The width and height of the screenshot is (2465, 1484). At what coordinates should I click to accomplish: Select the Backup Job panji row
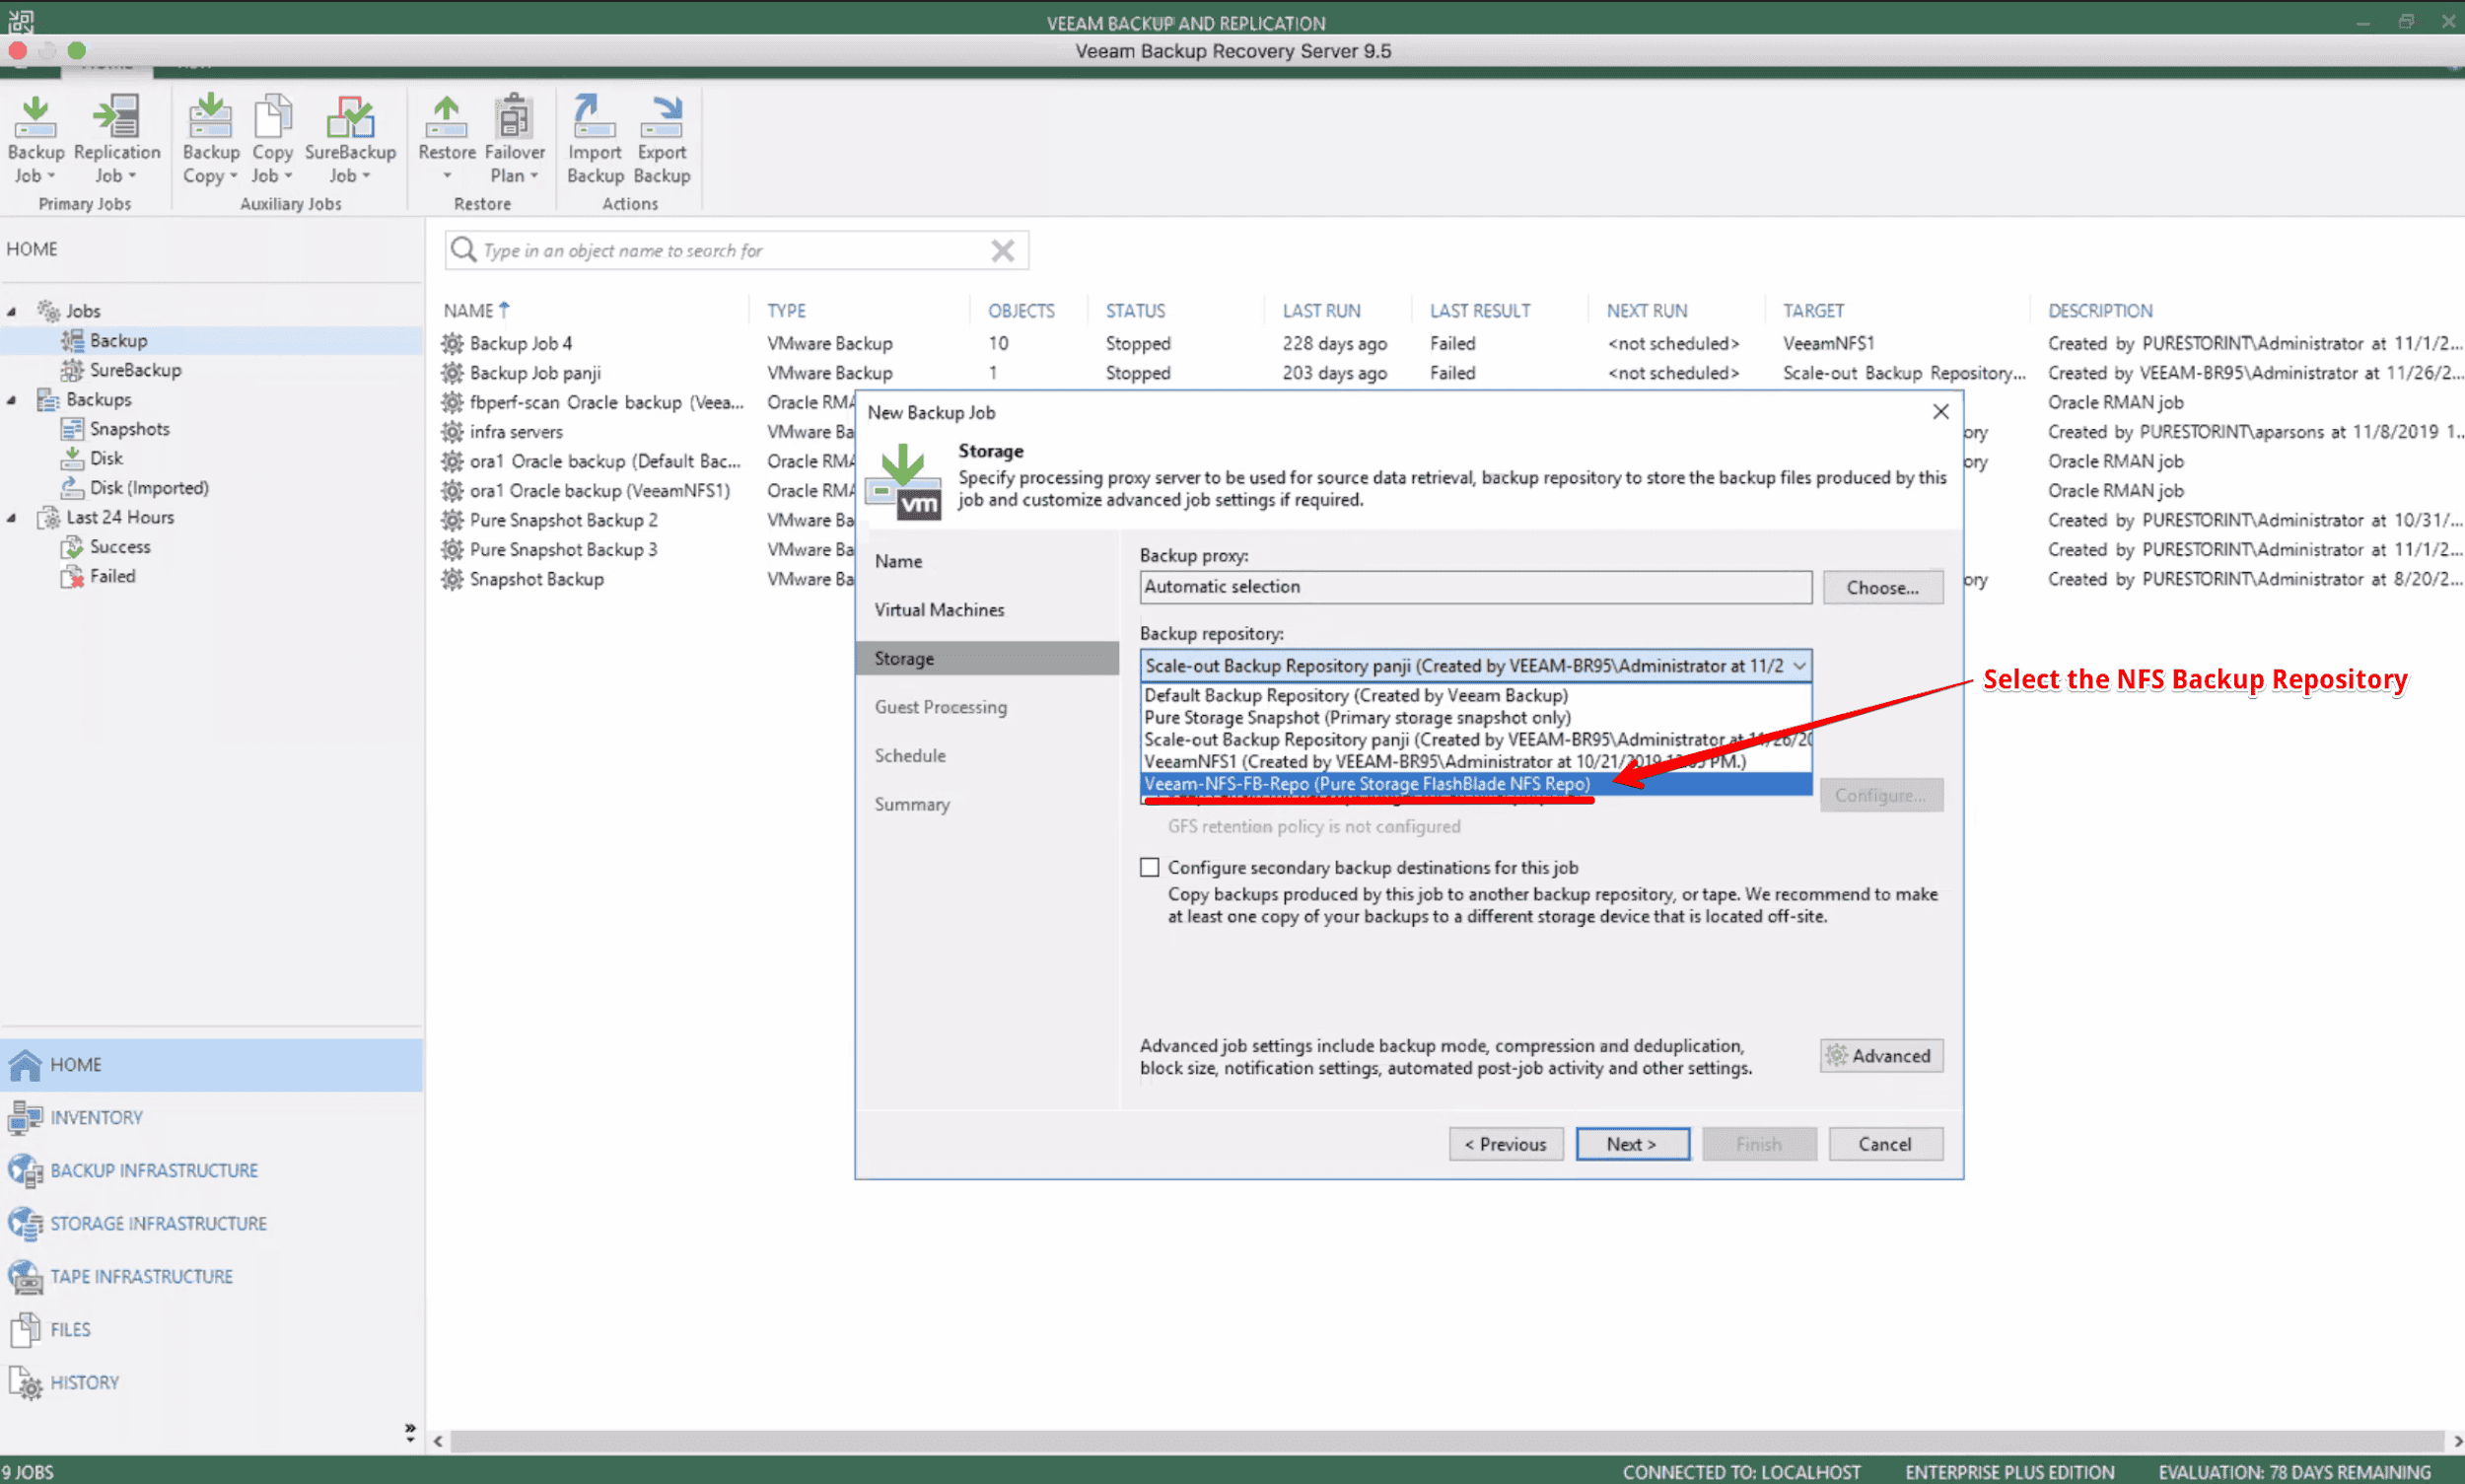tap(535, 373)
